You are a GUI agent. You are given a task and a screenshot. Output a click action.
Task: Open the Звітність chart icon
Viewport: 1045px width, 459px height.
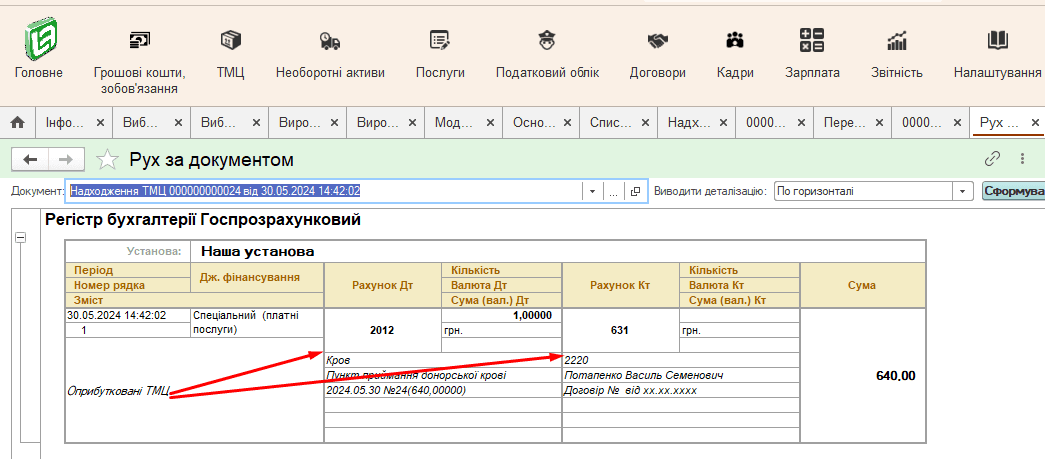[x=897, y=42]
